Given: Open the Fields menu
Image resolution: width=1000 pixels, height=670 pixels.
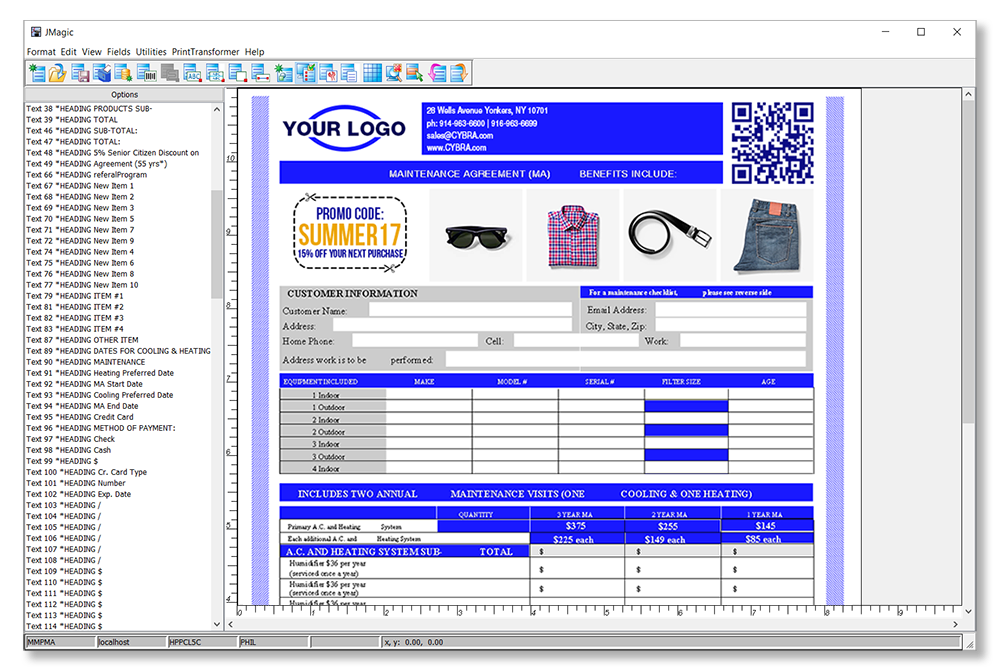Looking at the screenshot, I should [119, 52].
